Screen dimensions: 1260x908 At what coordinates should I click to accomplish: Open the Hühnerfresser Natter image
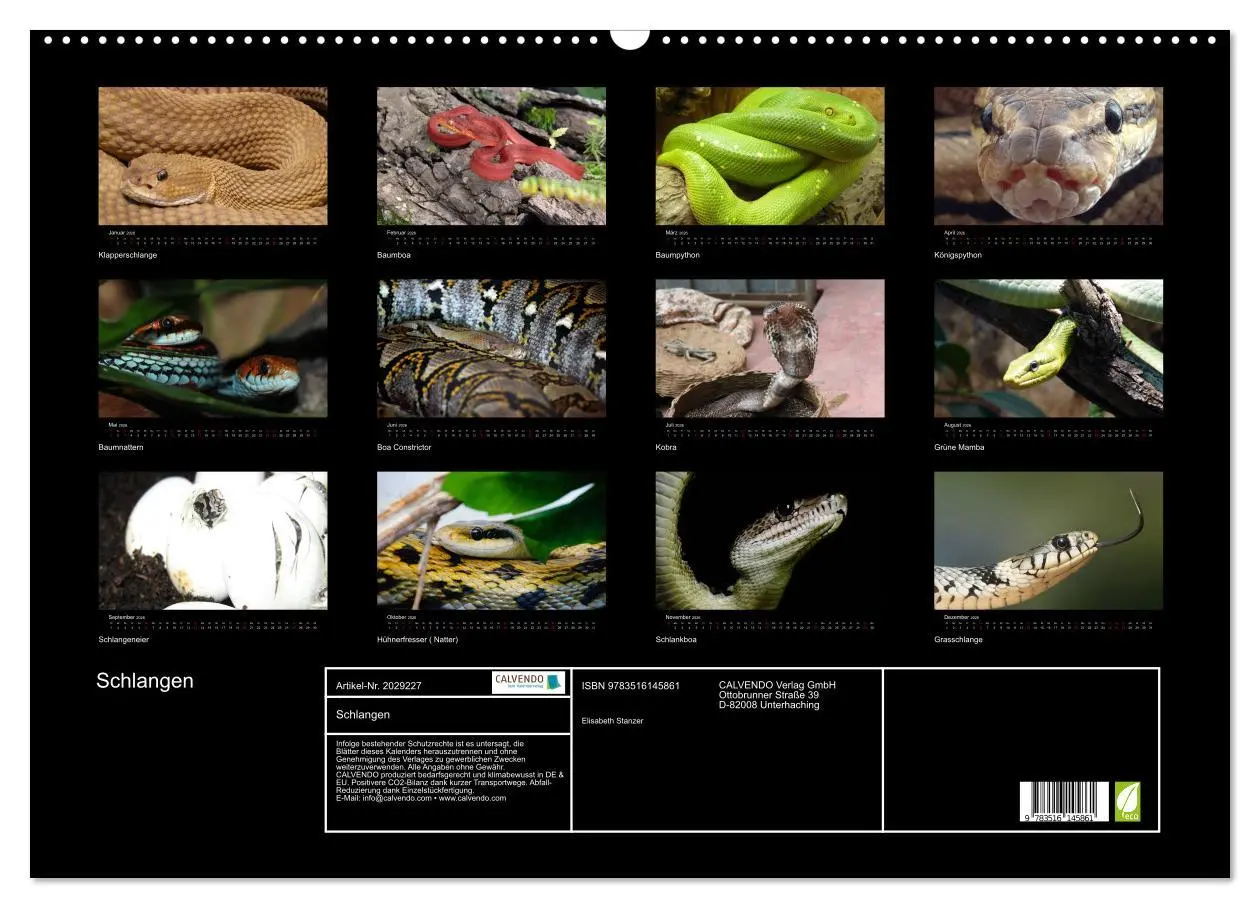(491, 540)
